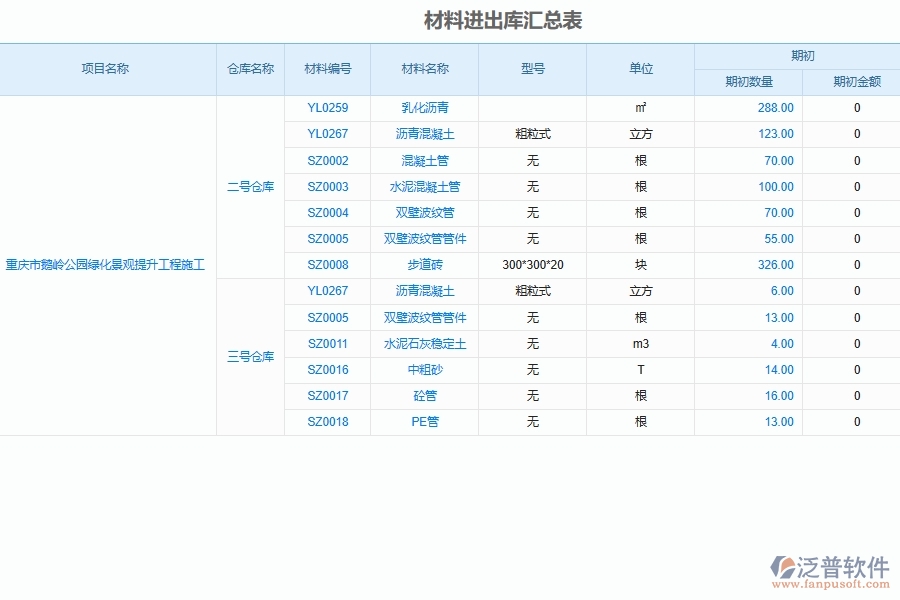Click quantity 288.00 for 乳化沥青
Viewport: 900px width, 600px height.
pyautogui.click(x=776, y=108)
